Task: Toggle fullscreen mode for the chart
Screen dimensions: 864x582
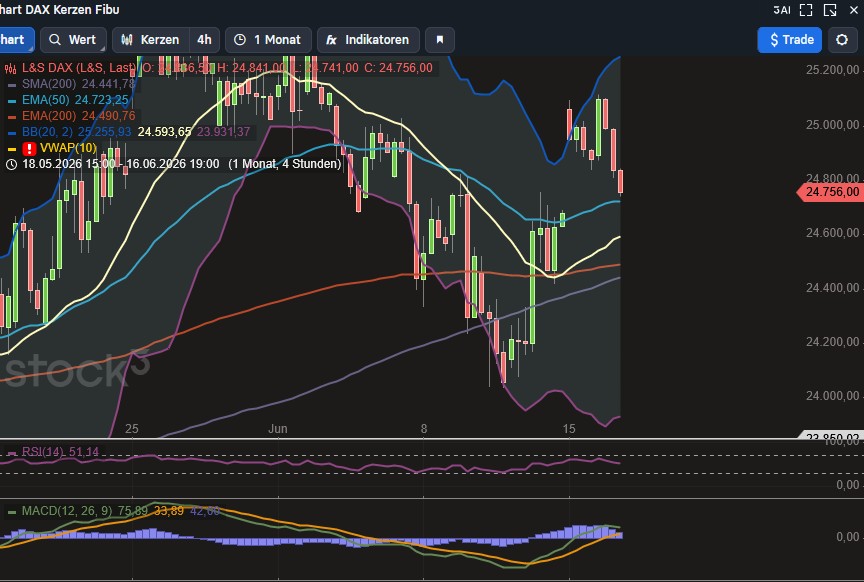Action: pyautogui.click(x=806, y=10)
